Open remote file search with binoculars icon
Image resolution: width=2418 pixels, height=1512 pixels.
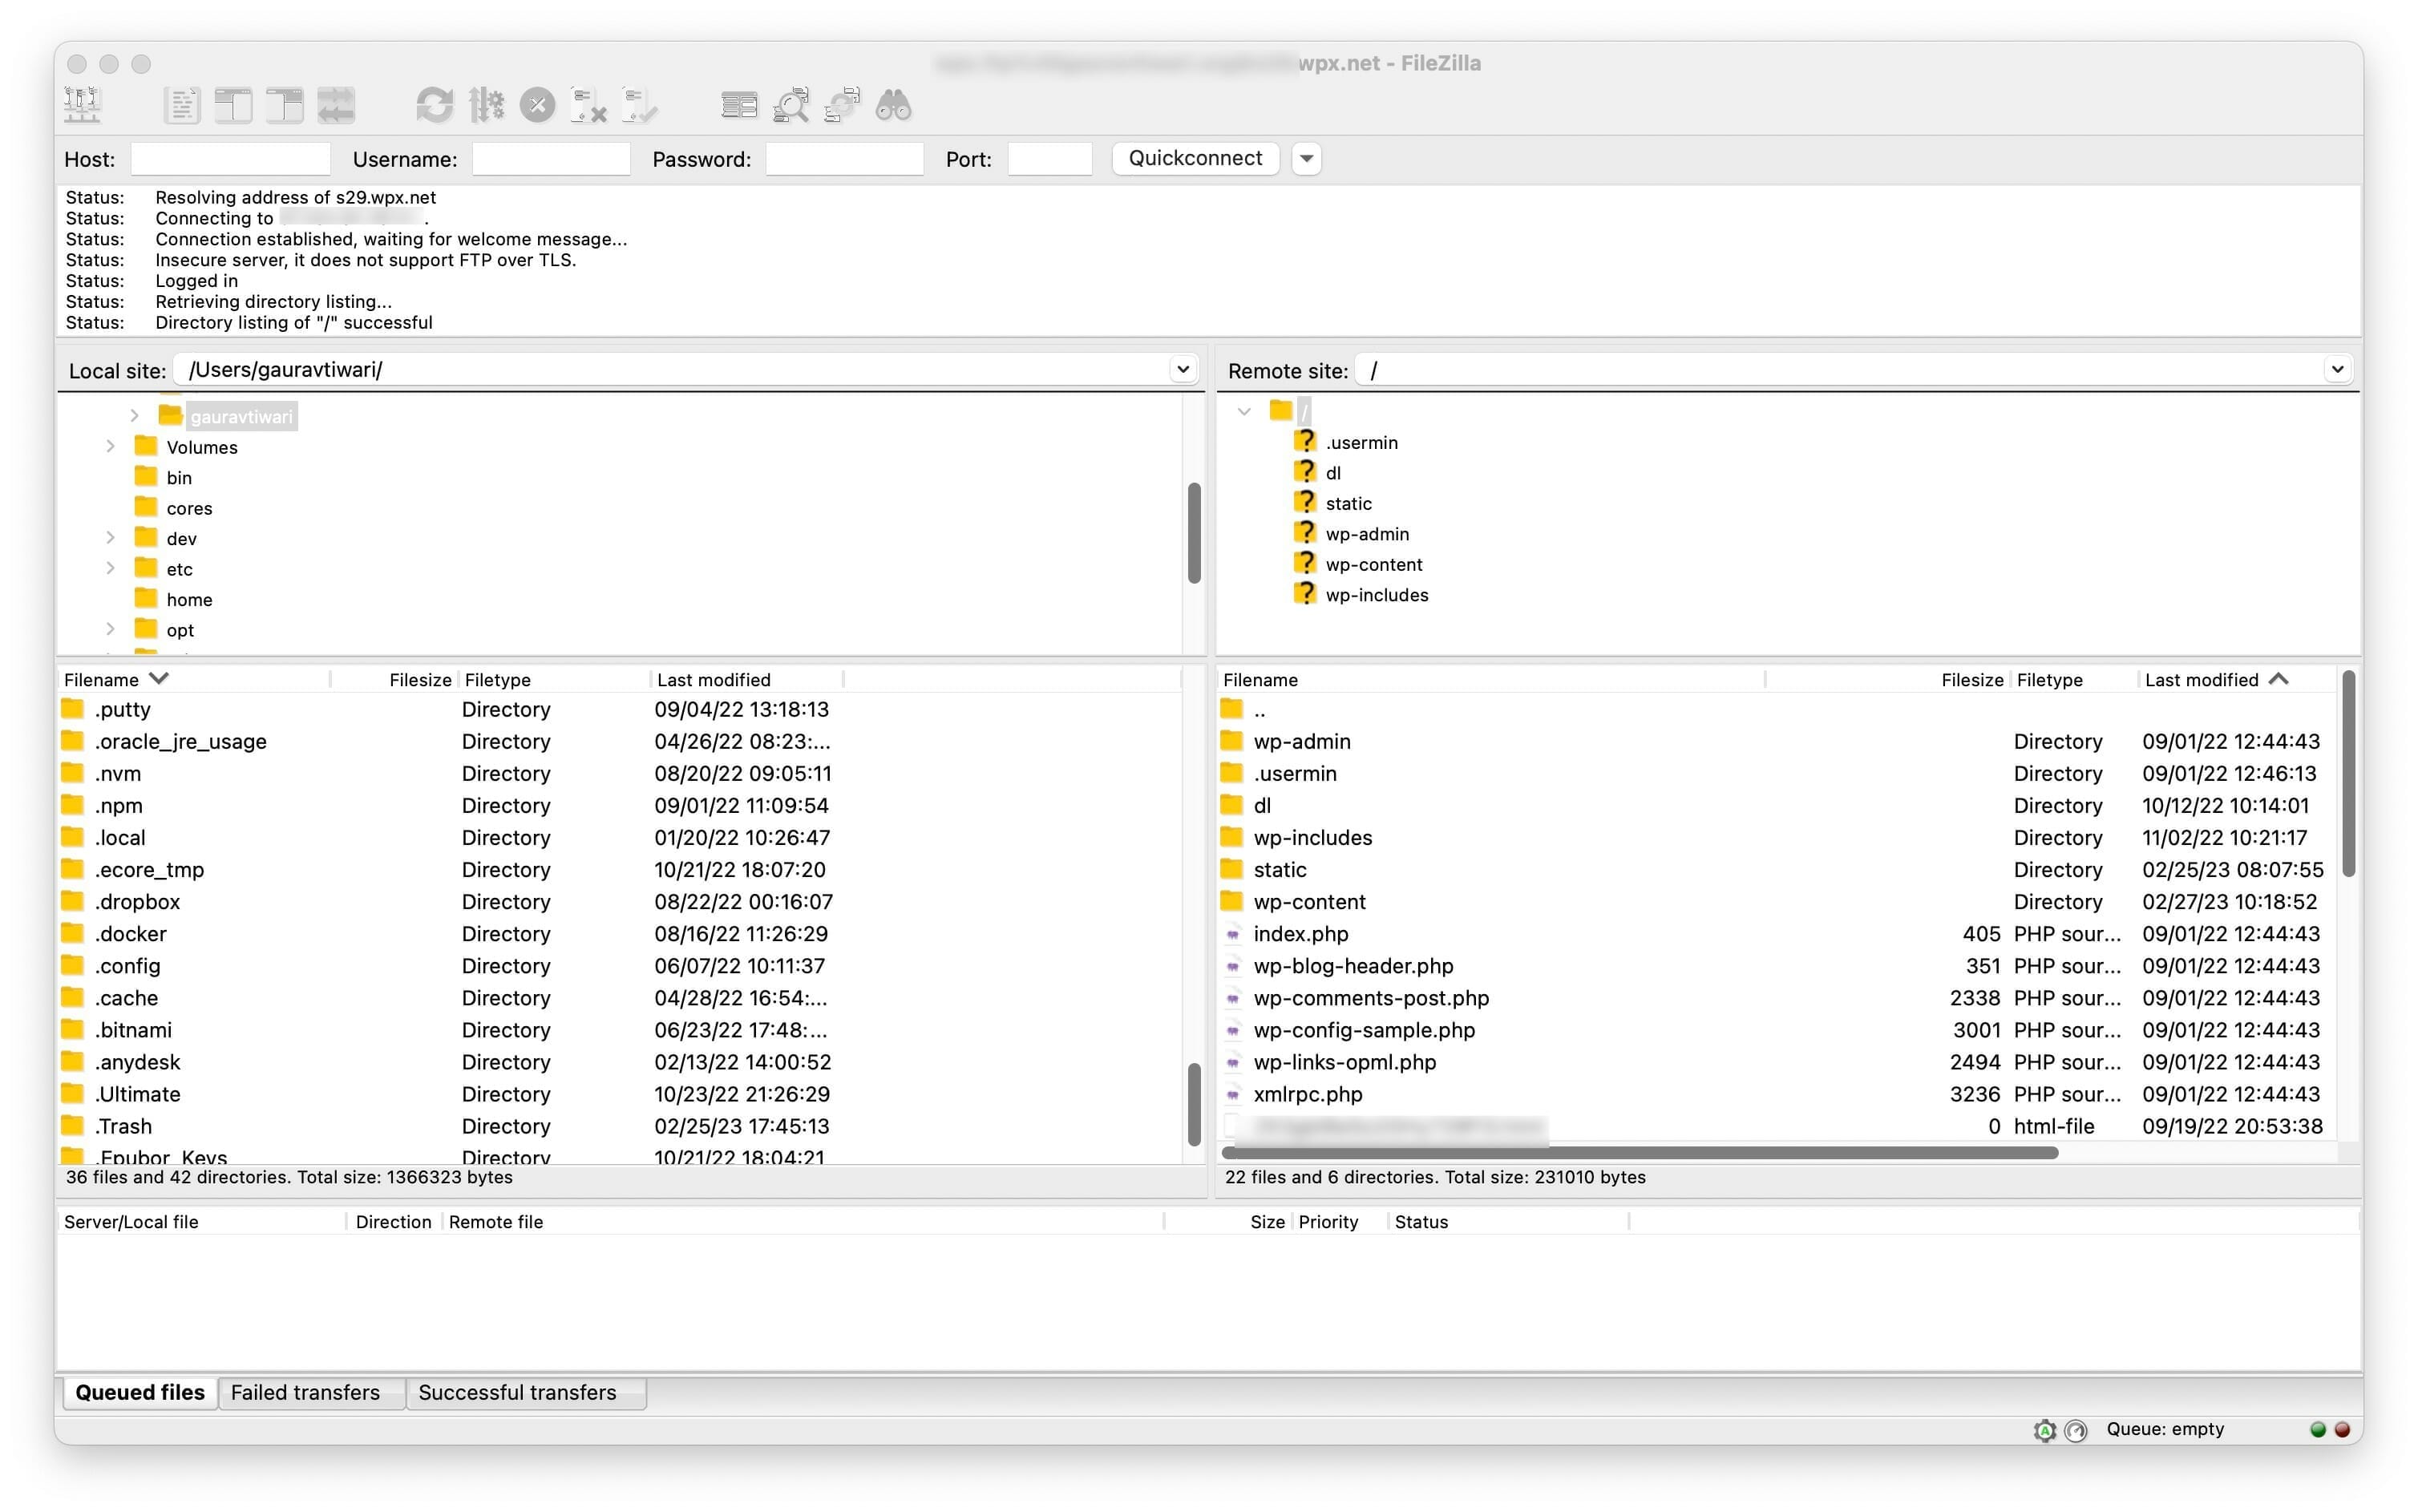pyautogui.click(x=893, y=105)
